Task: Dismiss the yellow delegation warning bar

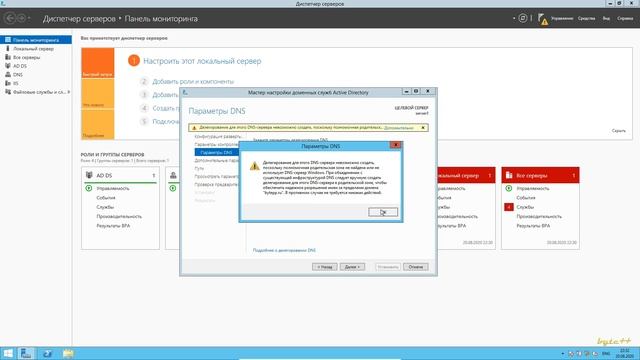Action: (423, 128)
